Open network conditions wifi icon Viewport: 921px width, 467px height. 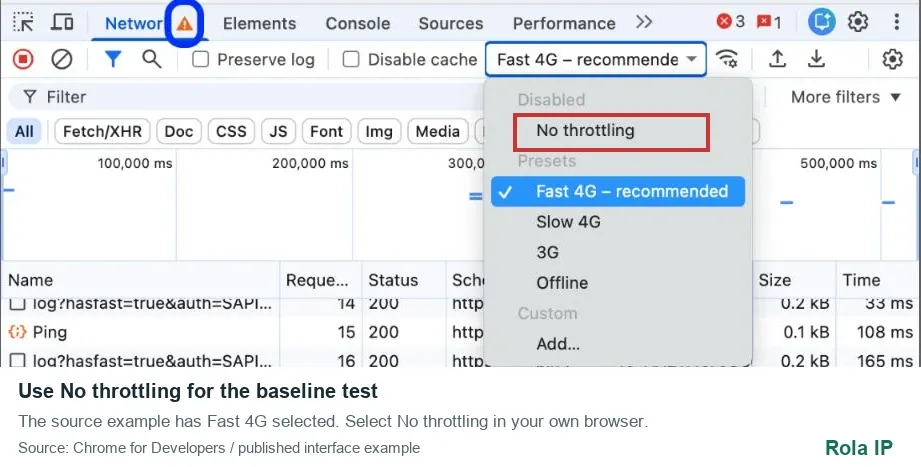click(727, 59)
